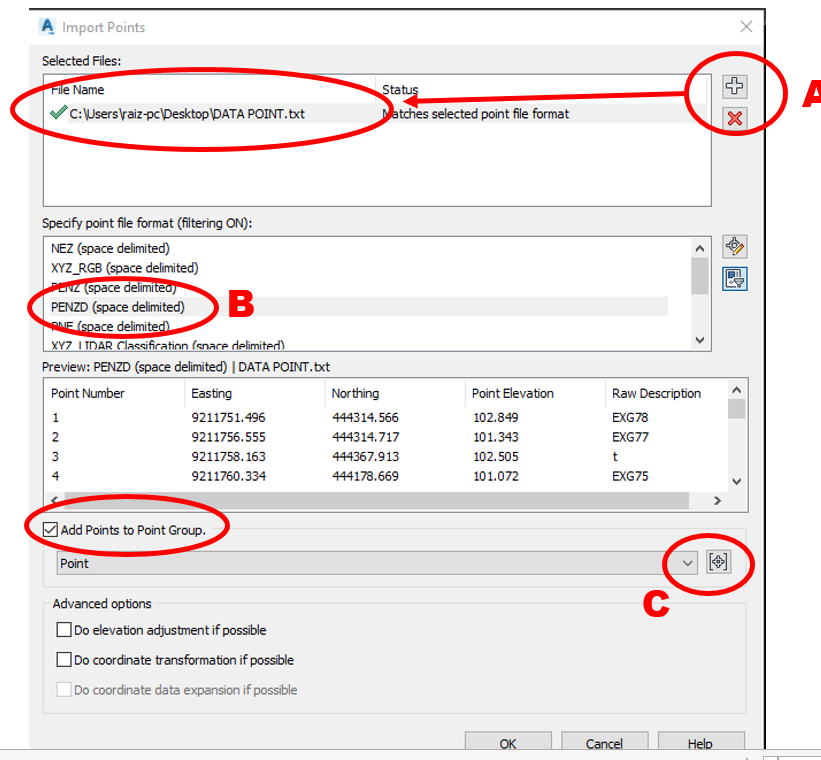Select the DATA POINT.txt file entry
The height and width of the screenshot is (760, 821).
[180, 113]
